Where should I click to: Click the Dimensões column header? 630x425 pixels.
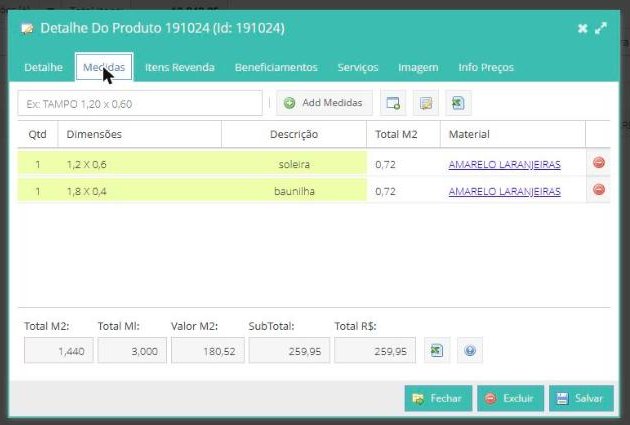(x=140, y=134)
